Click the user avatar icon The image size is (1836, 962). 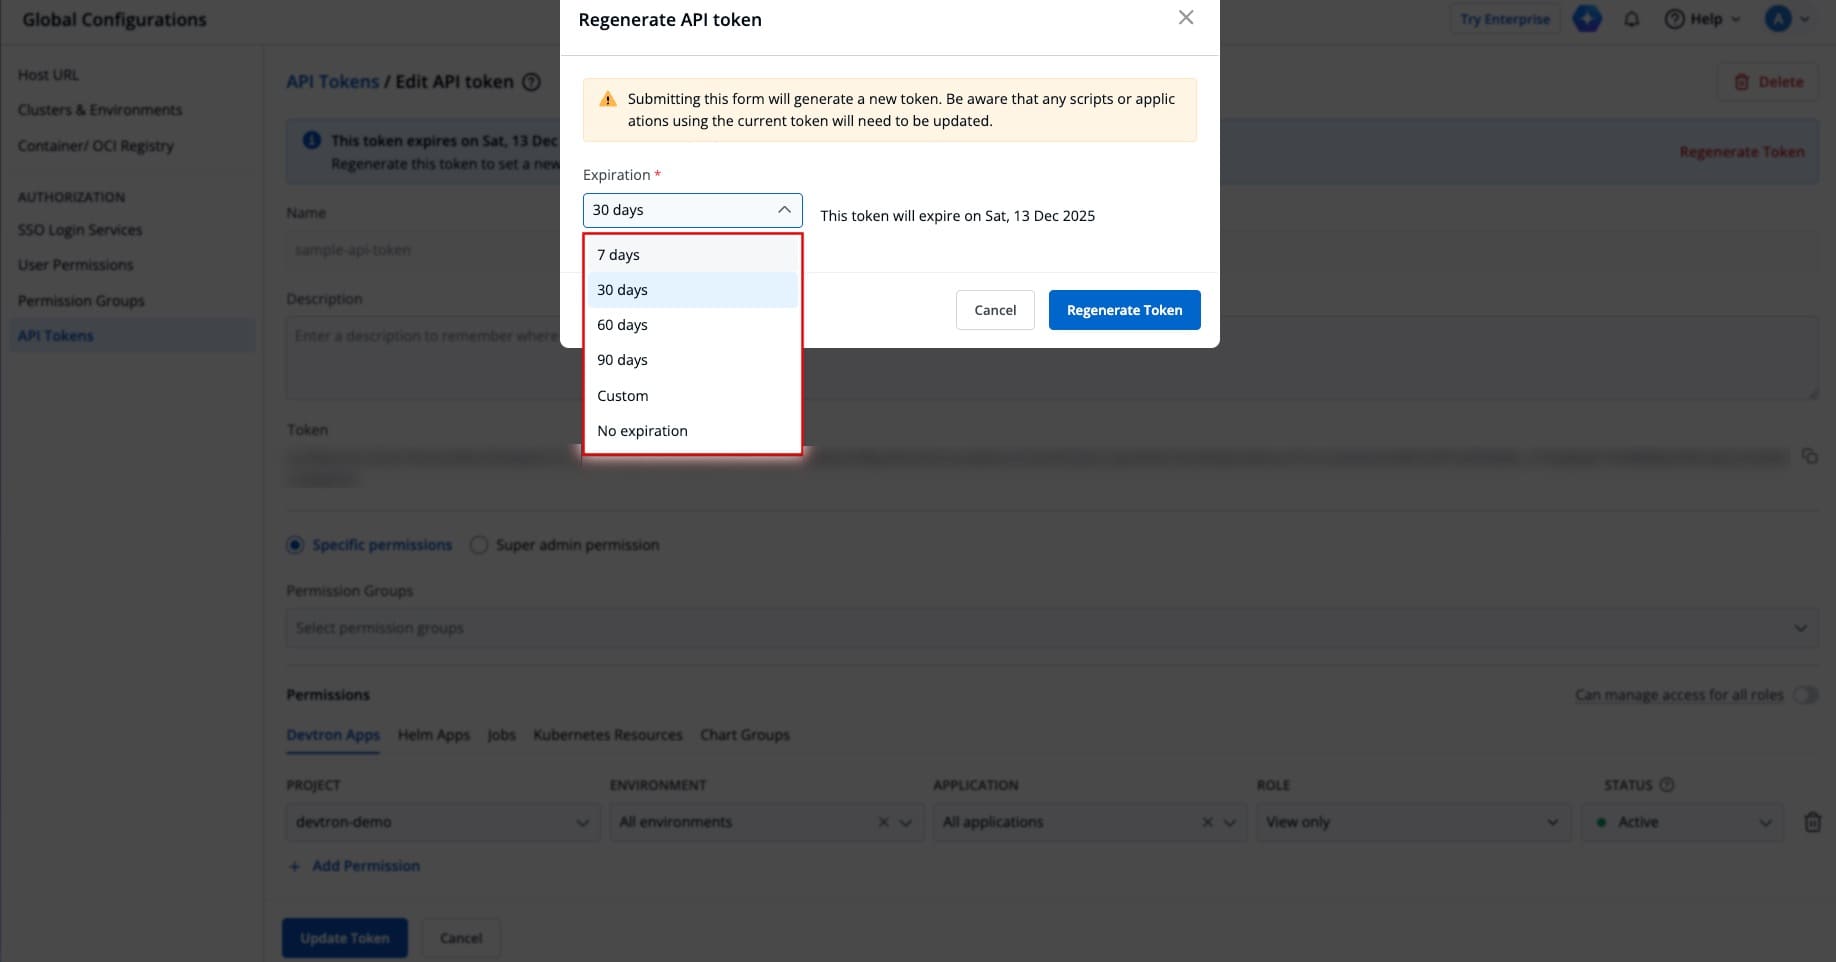(x=1777, y=19)
